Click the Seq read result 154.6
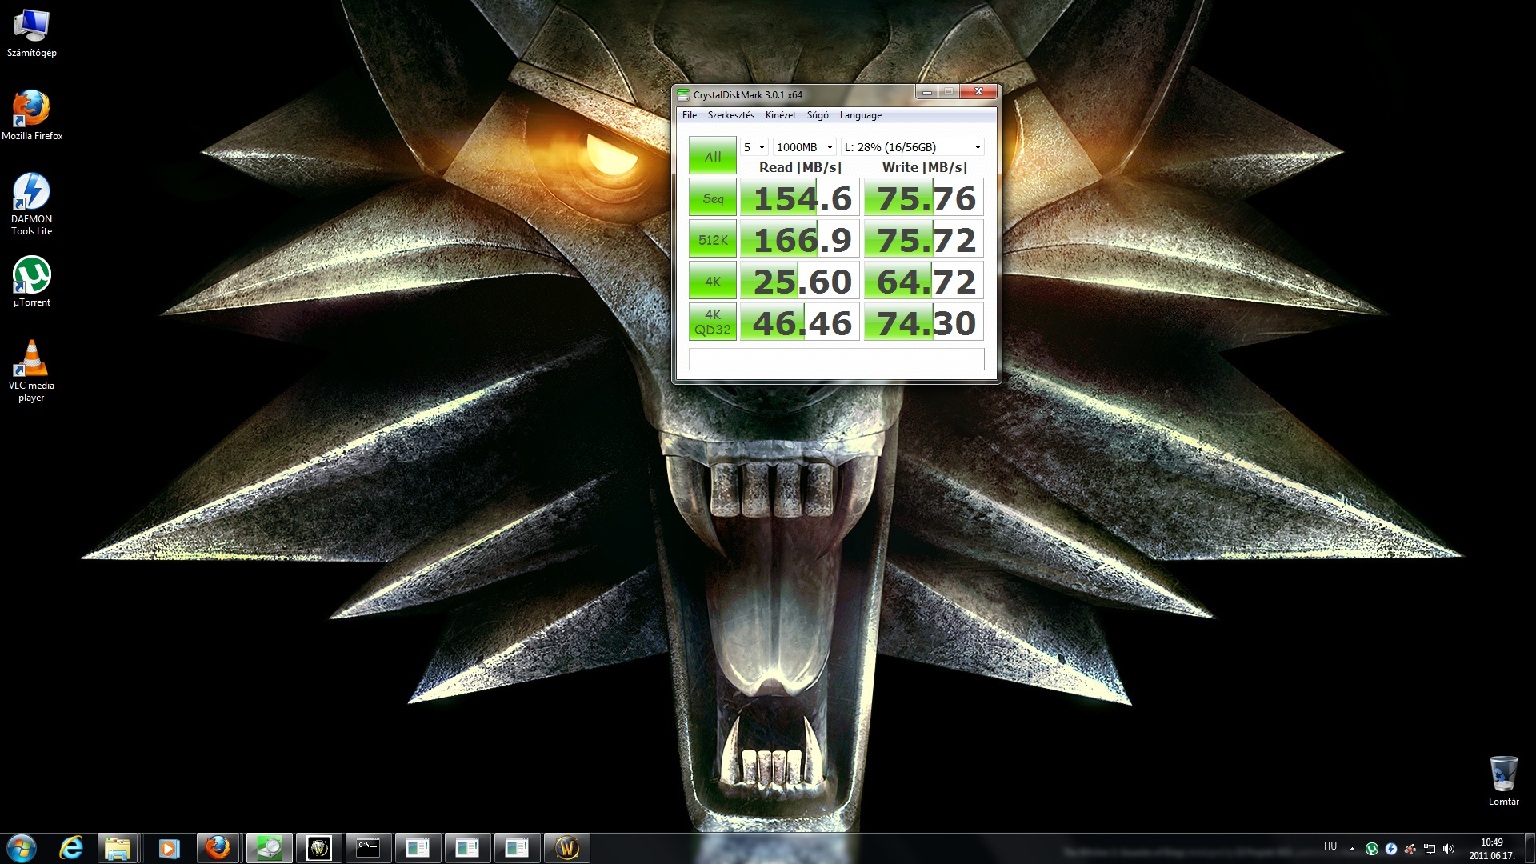The image size is (1536, 864). [800, 198]
